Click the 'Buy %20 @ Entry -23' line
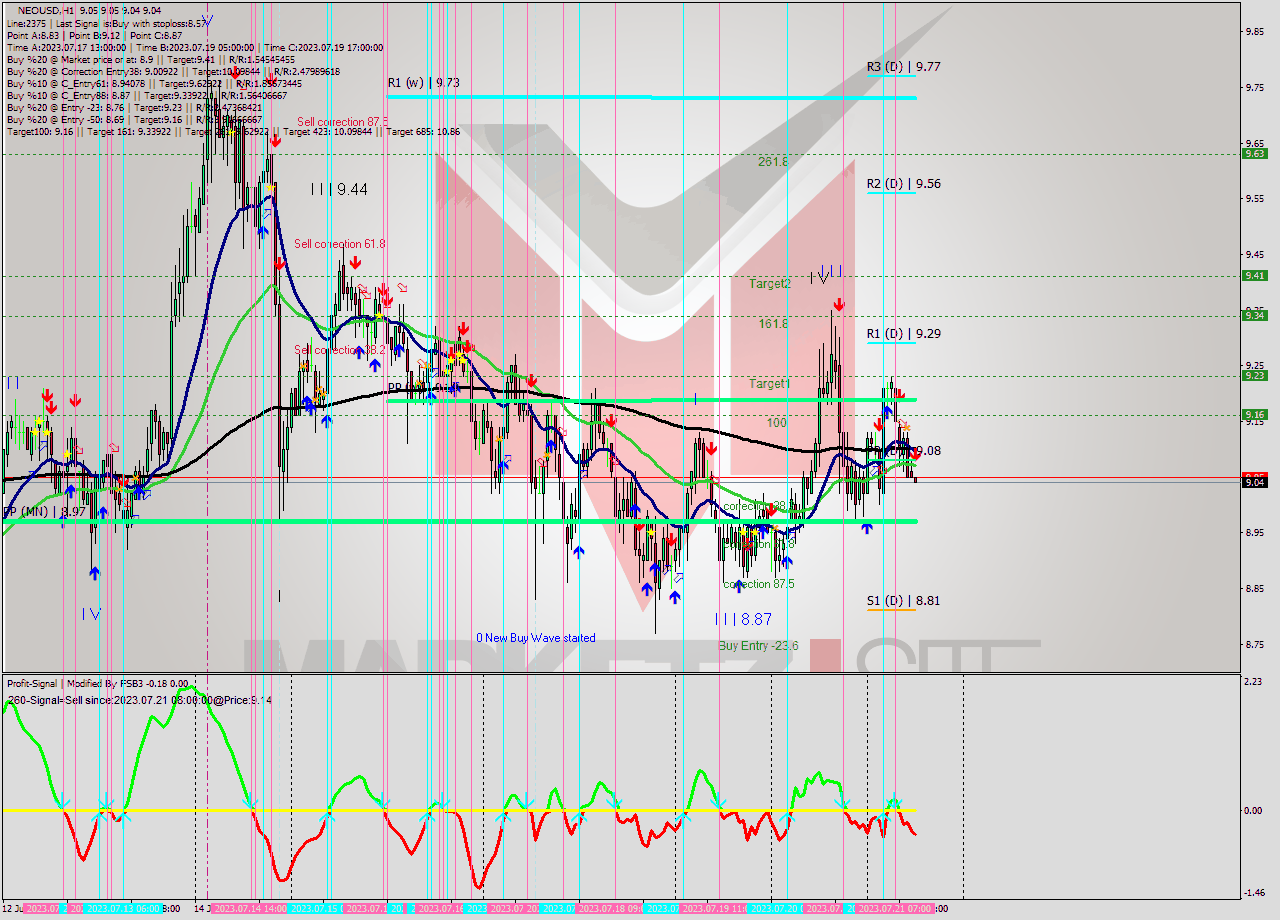This screenshot has height=920, width=1280. pos(134,108)
